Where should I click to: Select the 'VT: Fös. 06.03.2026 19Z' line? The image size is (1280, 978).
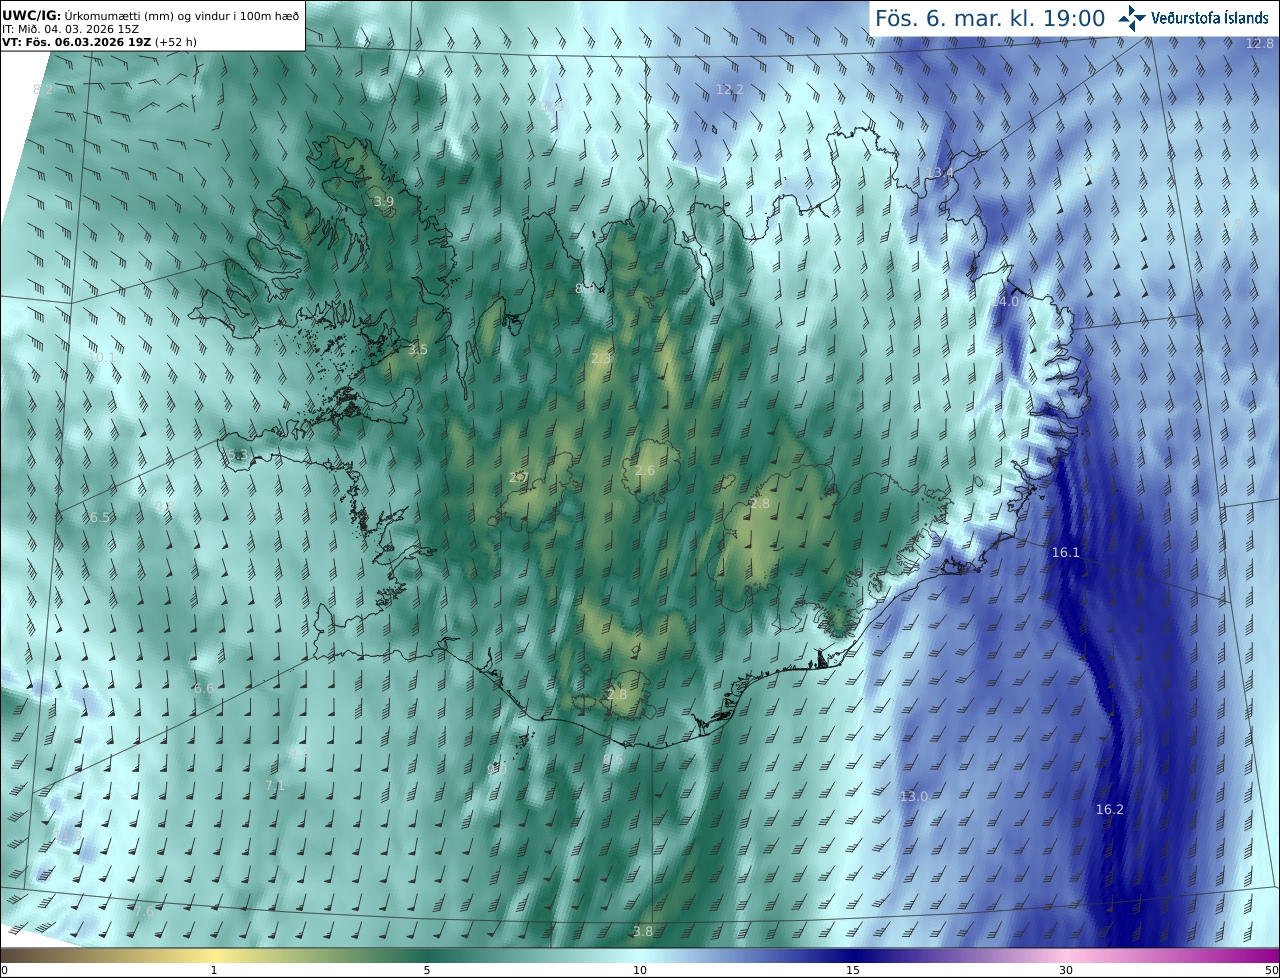tap(98, 42)
